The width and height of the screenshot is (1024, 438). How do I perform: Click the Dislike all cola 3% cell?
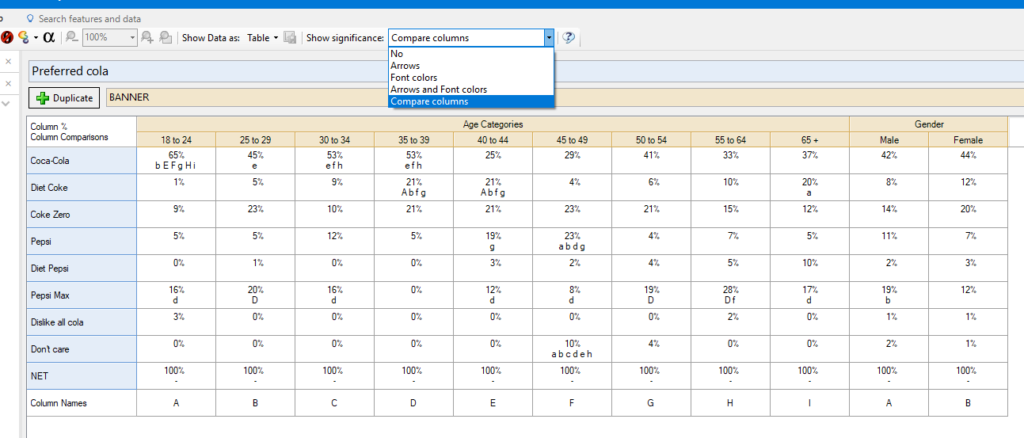click(176, 322)
